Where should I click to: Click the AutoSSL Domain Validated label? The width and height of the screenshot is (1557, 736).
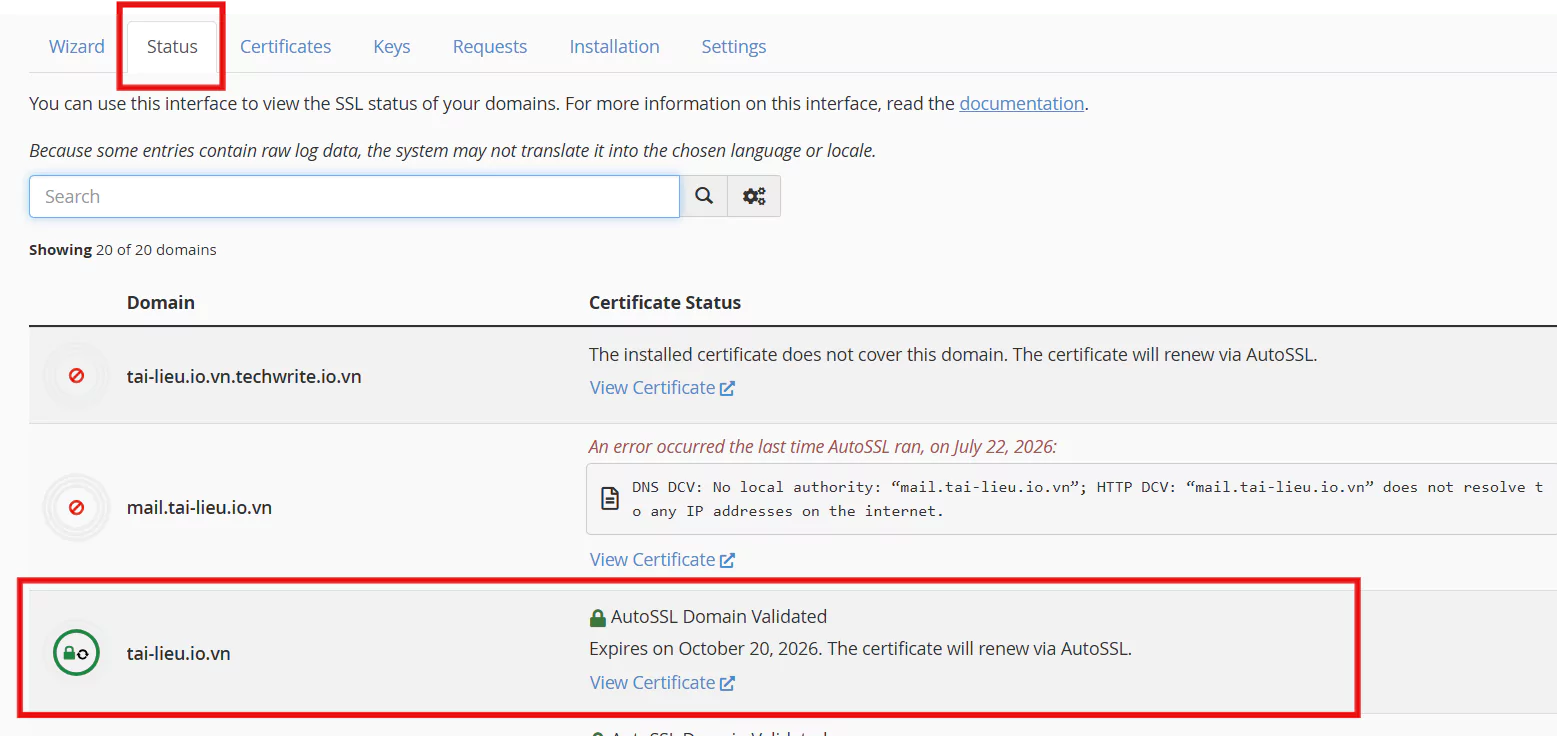(719, 617)
